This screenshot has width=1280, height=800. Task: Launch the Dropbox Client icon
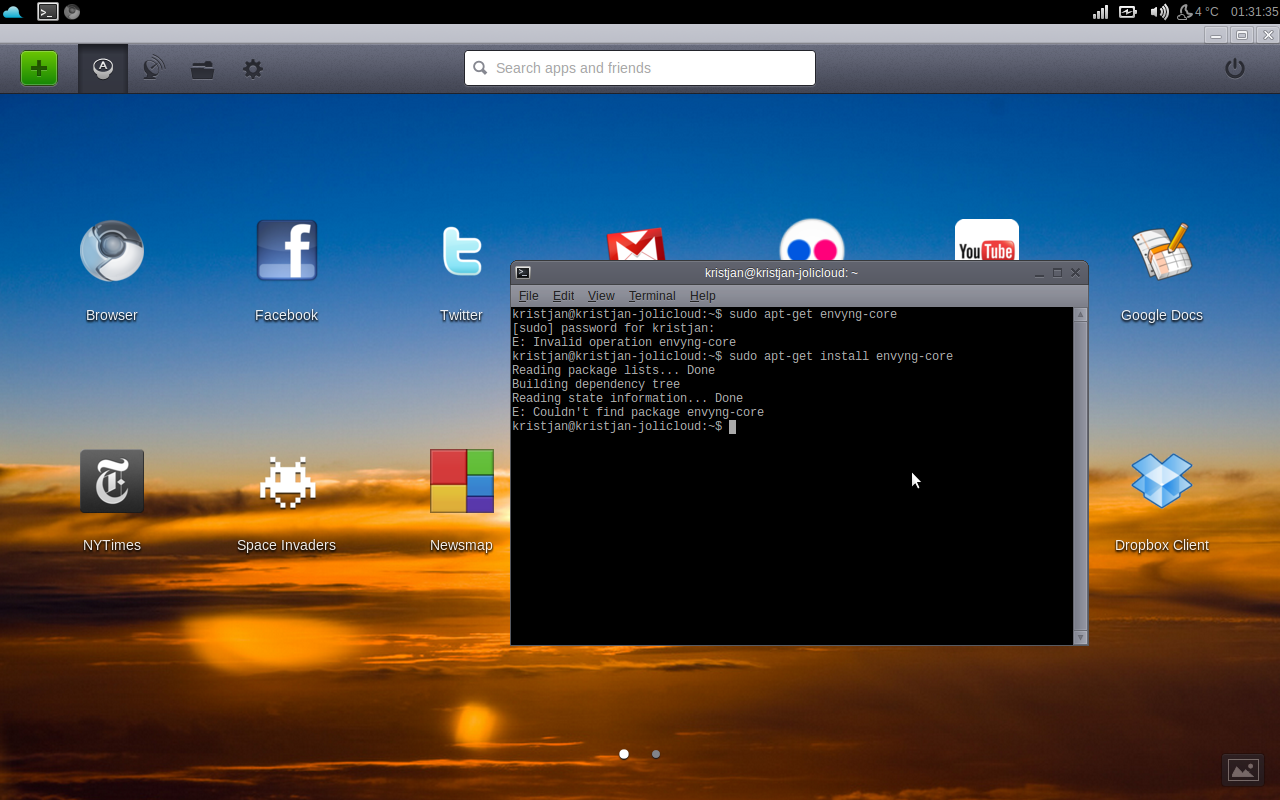pos(1161,481)
